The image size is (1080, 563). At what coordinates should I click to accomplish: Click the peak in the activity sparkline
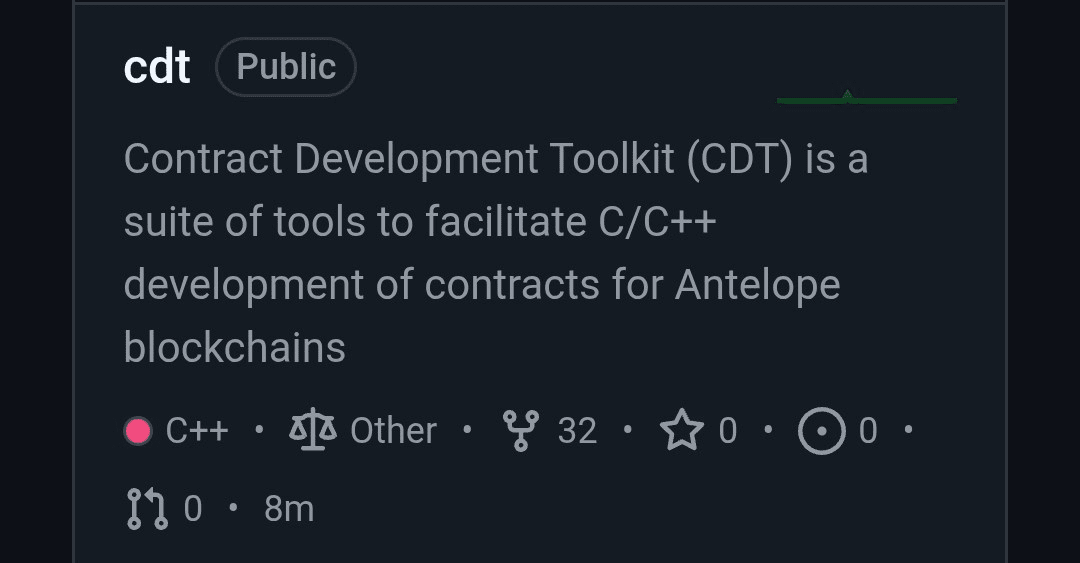tap(847, 94)
